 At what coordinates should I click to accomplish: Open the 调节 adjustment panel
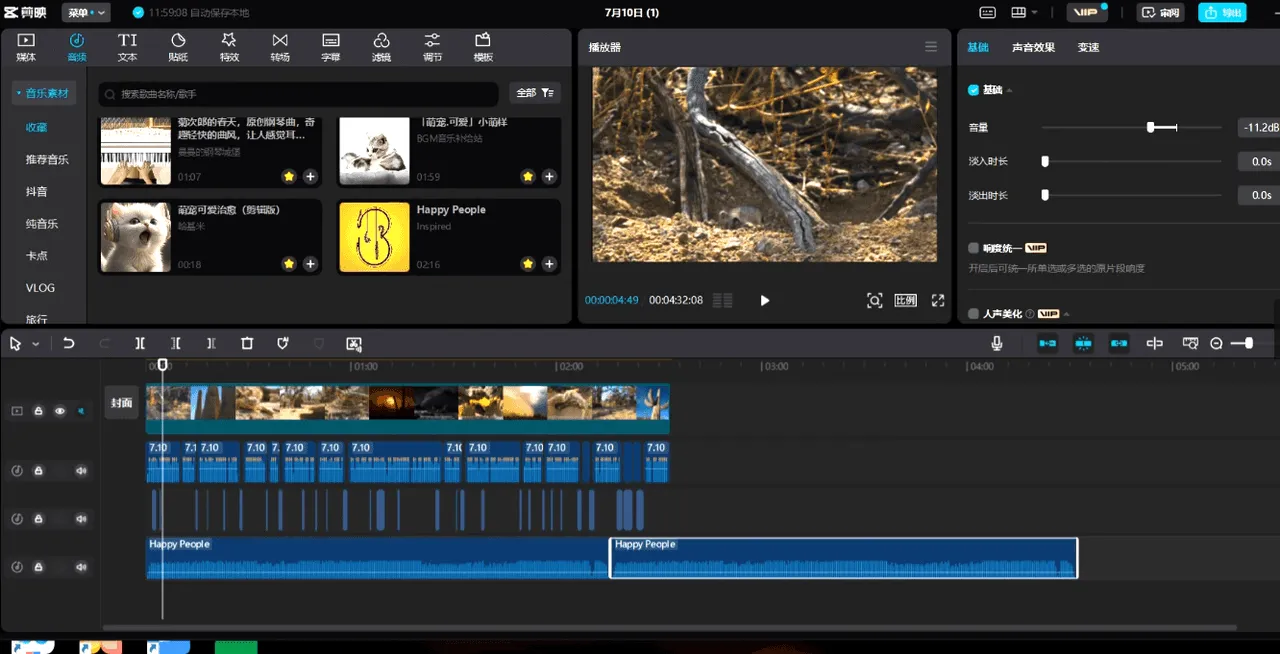(x=432, y=47)
